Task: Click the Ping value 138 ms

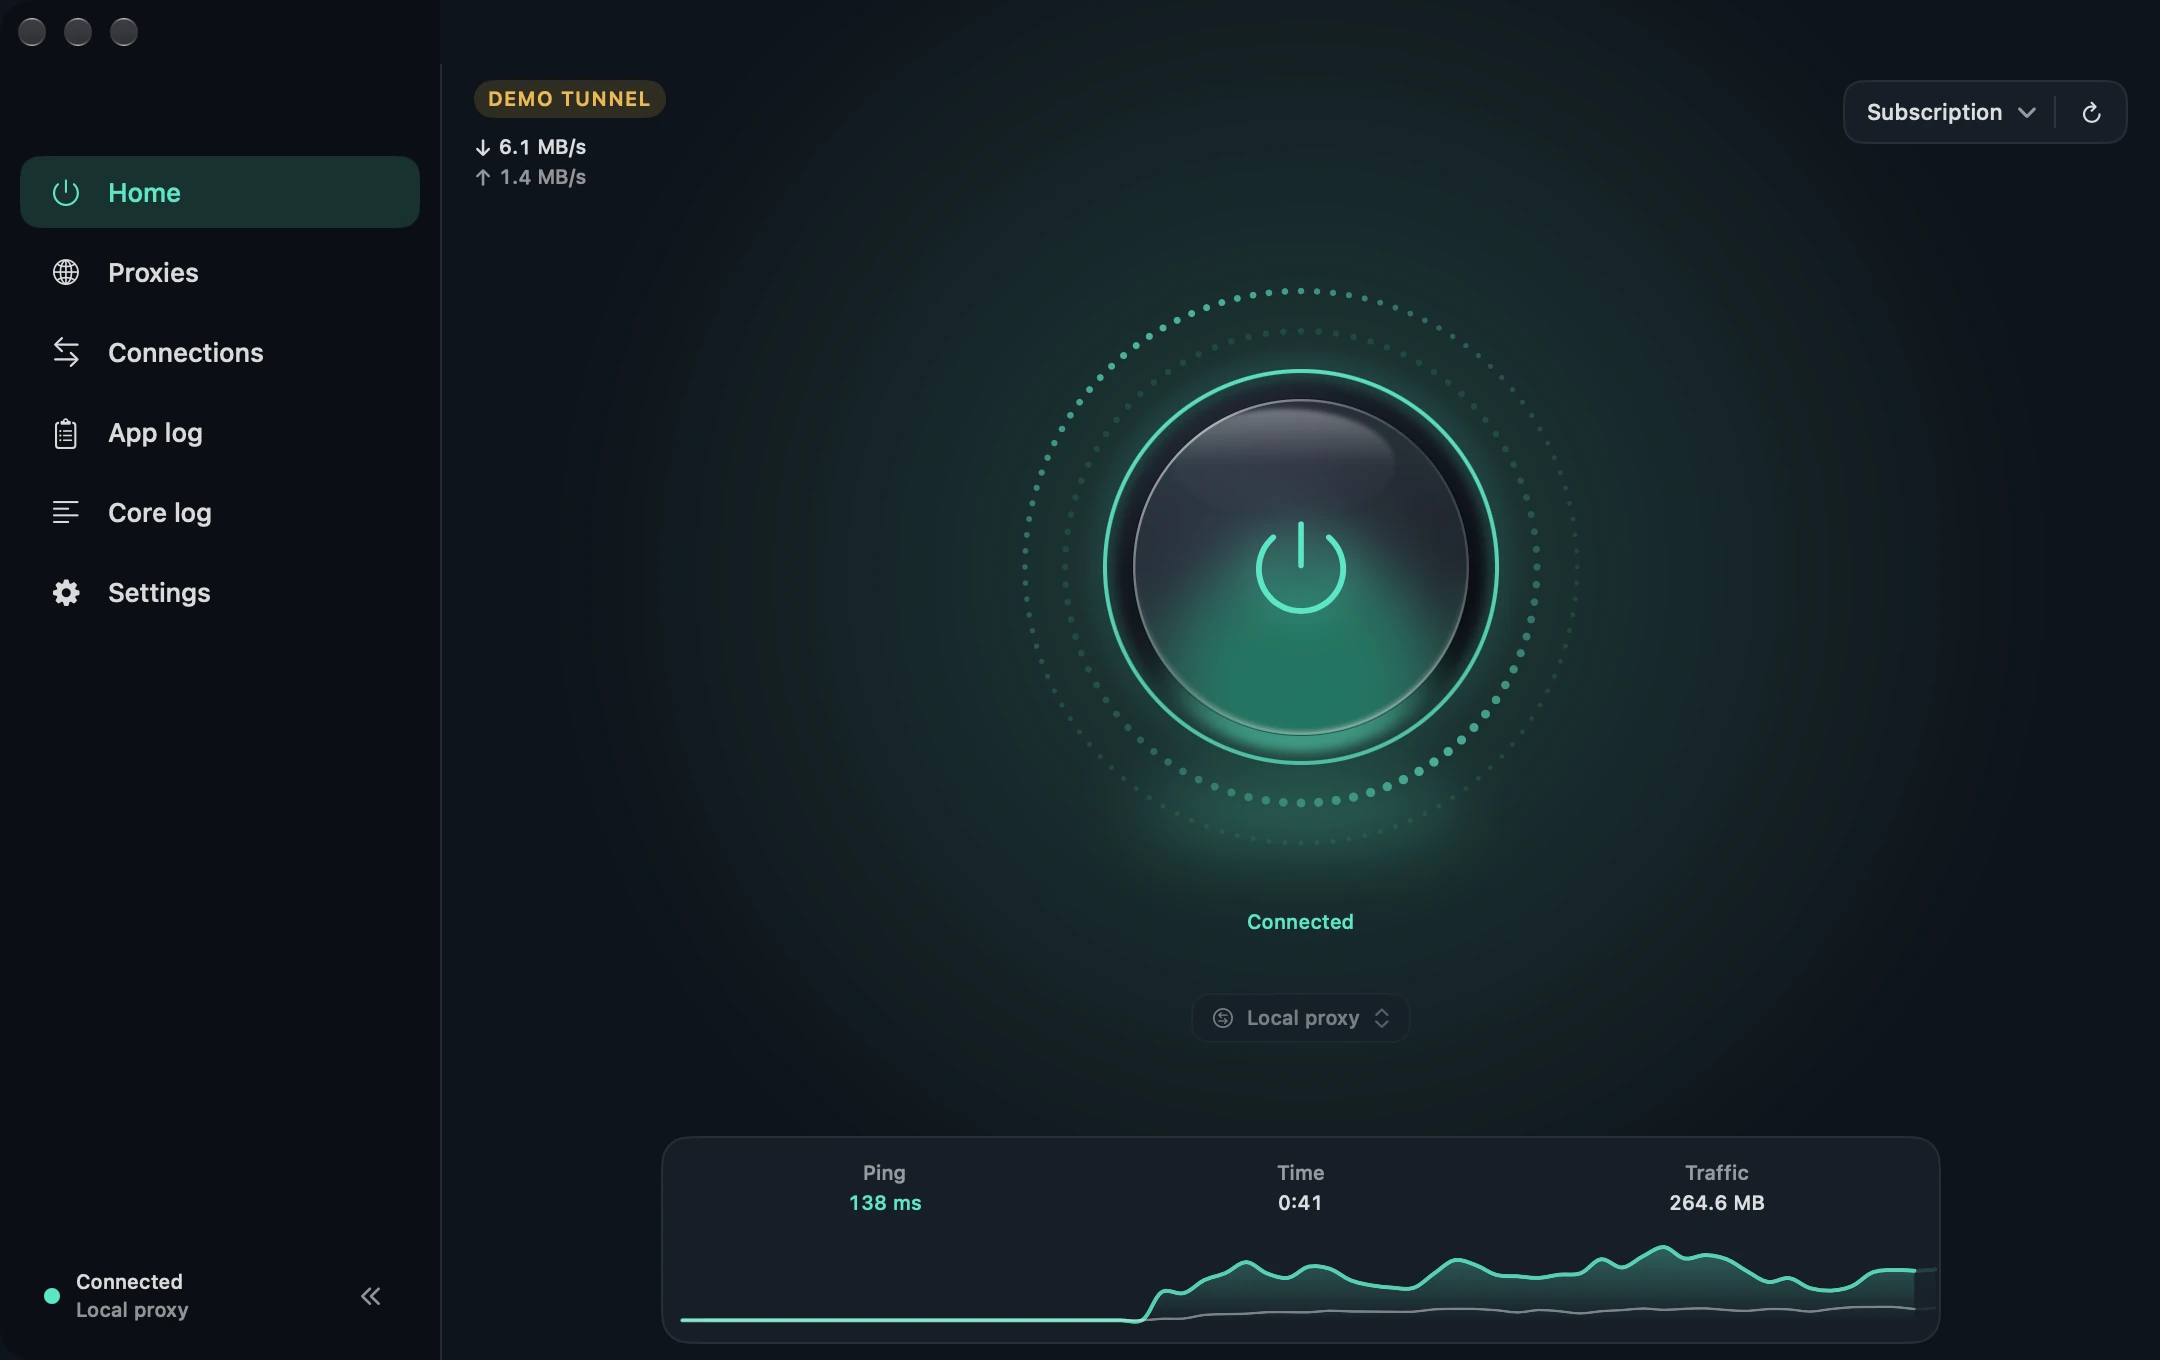Action: click(885, 1203)
